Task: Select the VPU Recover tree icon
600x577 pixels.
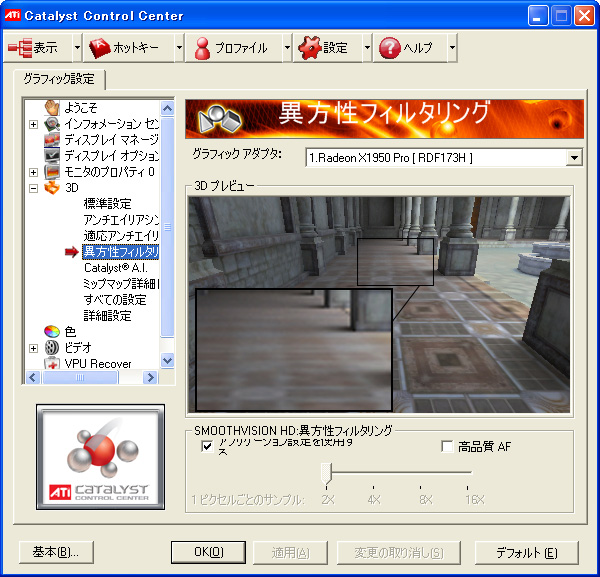Action: 53,363
